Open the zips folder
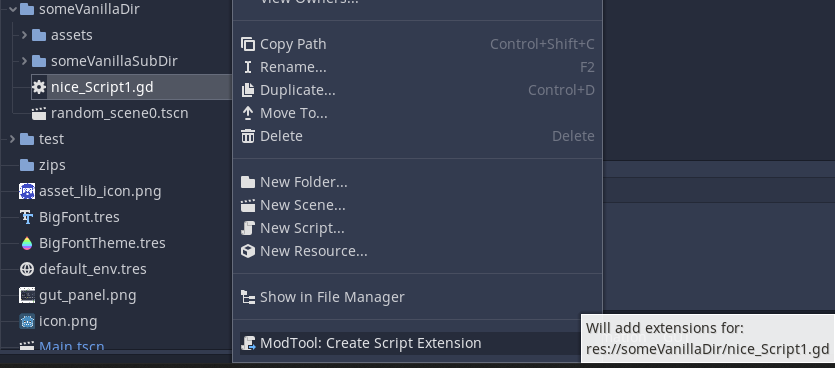The image size is (835, 368). (52, 165)
